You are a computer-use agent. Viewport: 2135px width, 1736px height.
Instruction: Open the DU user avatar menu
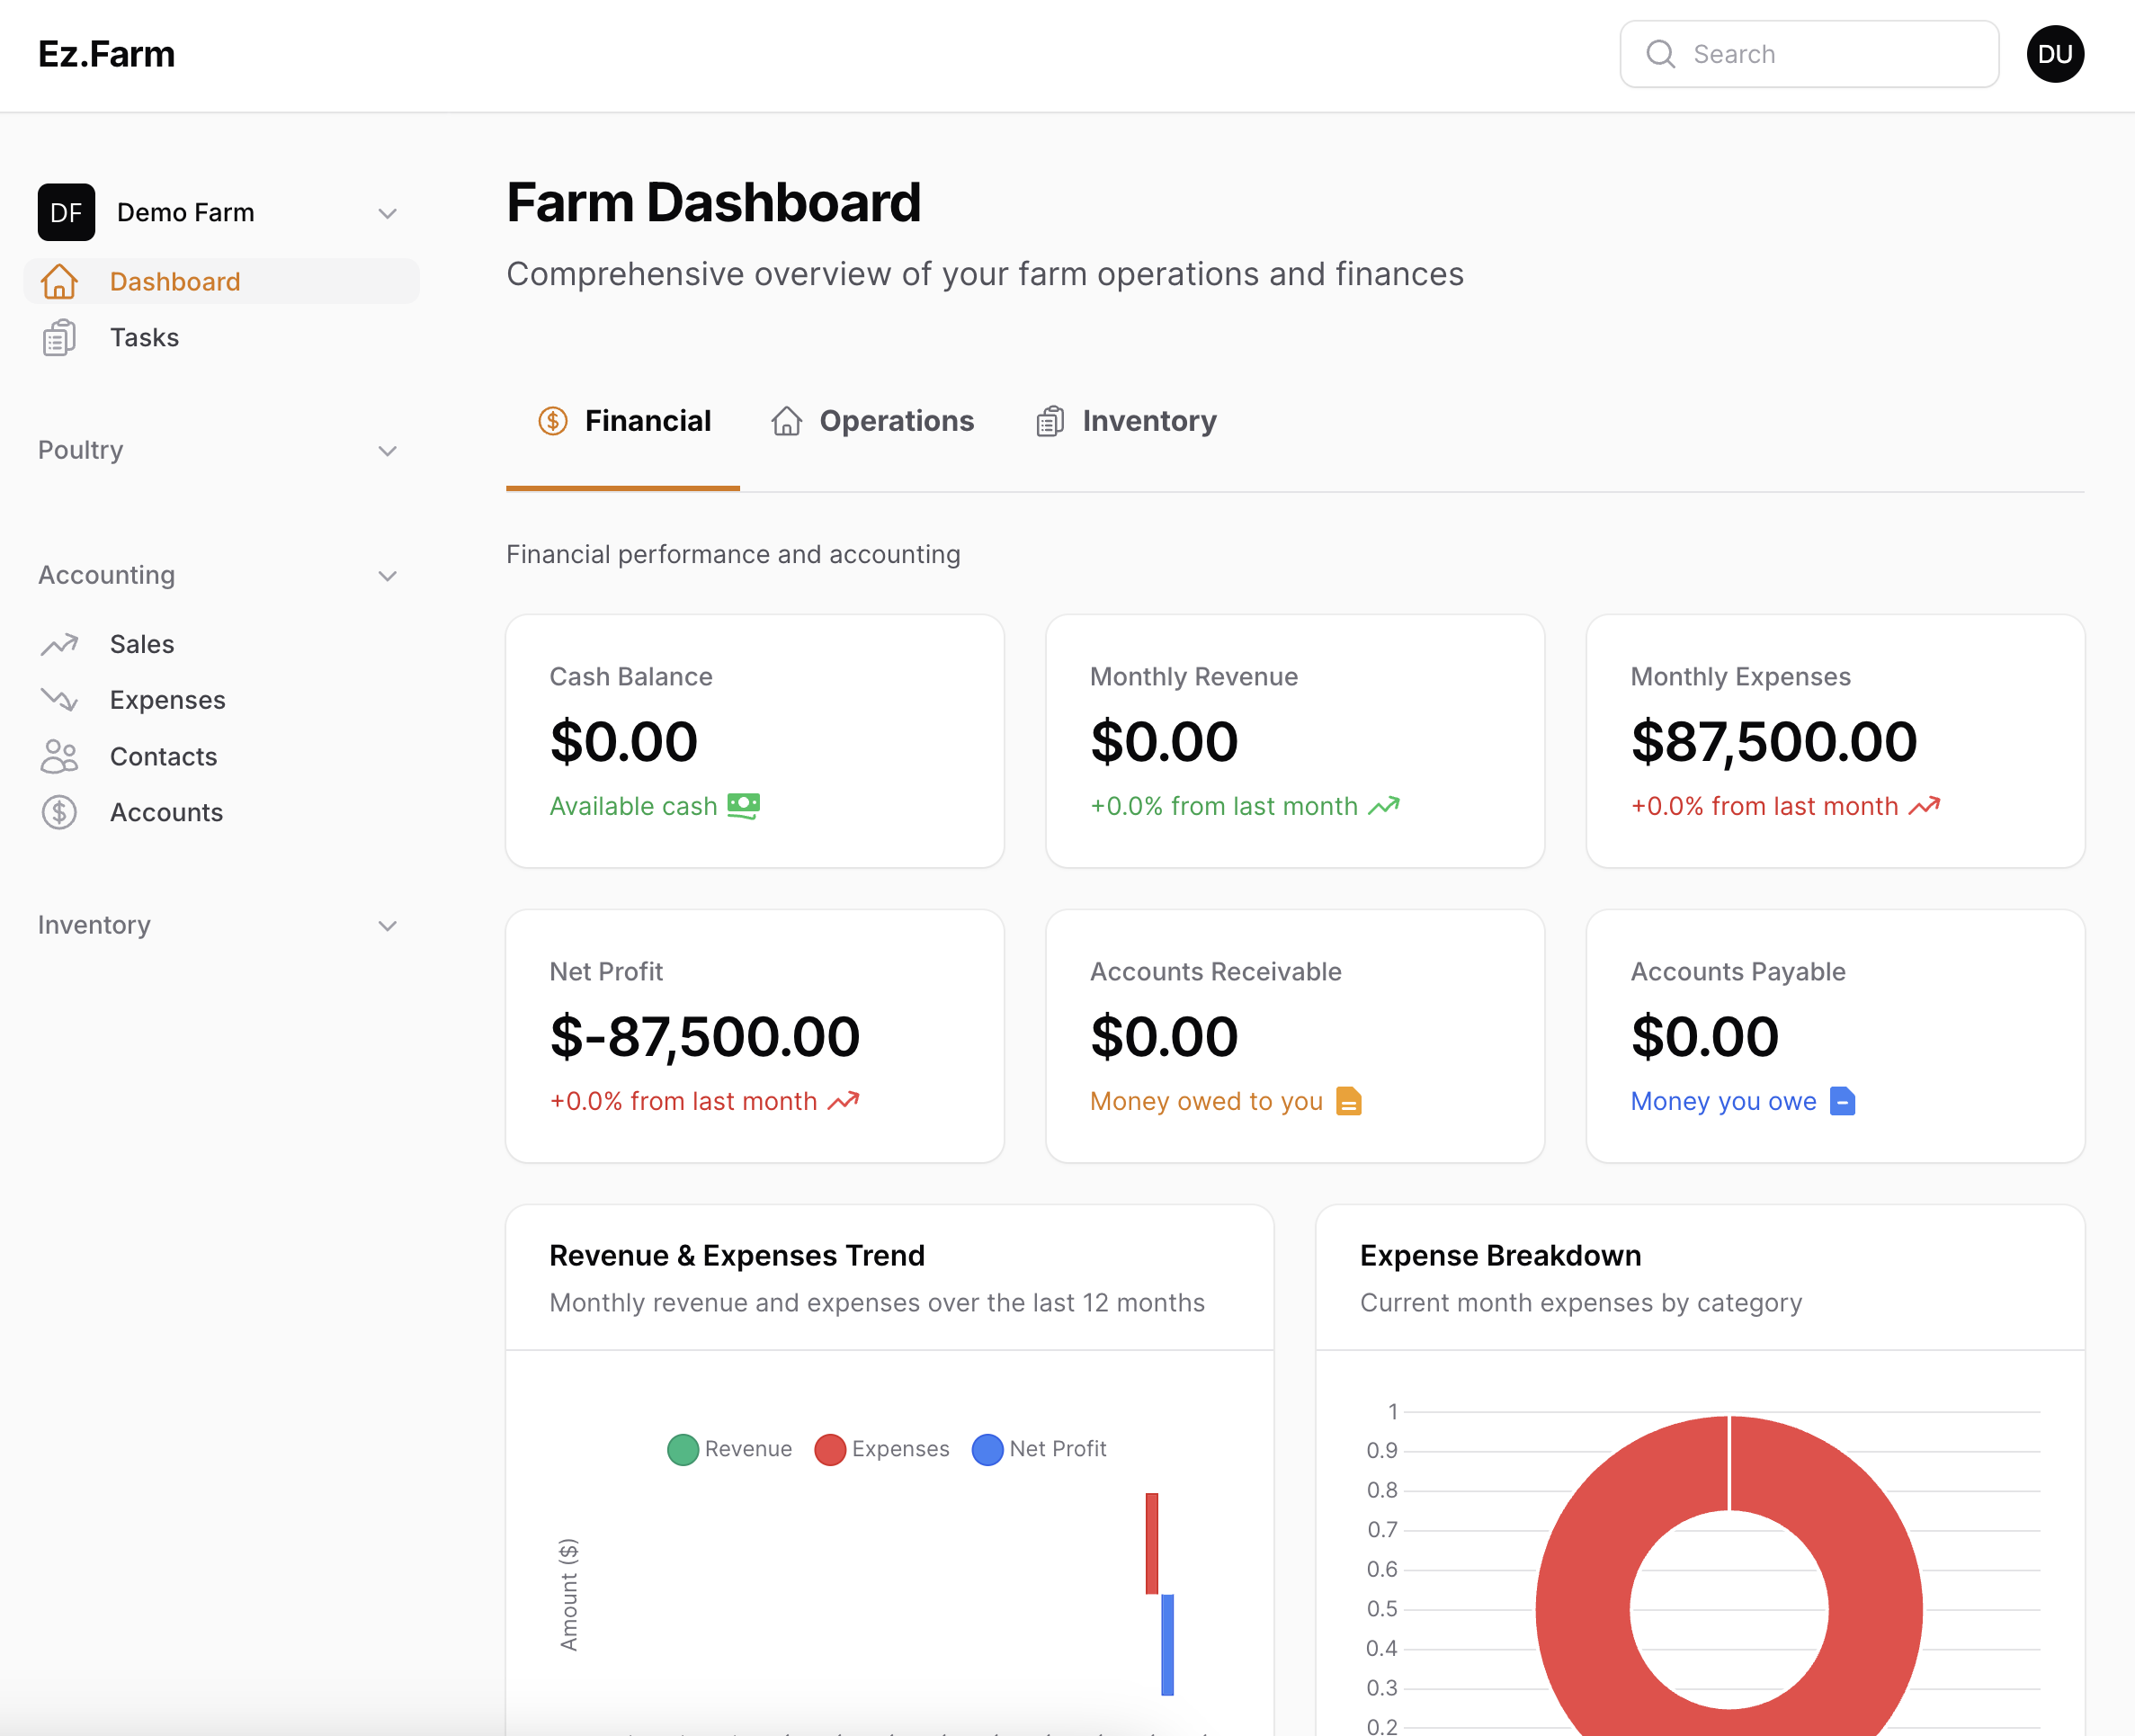(2055, 54)
